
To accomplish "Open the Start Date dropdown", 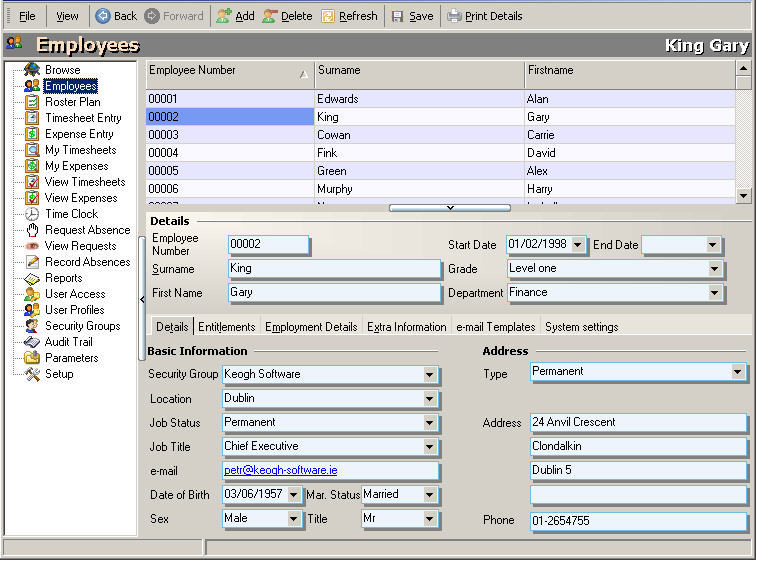I will point(577,245).
